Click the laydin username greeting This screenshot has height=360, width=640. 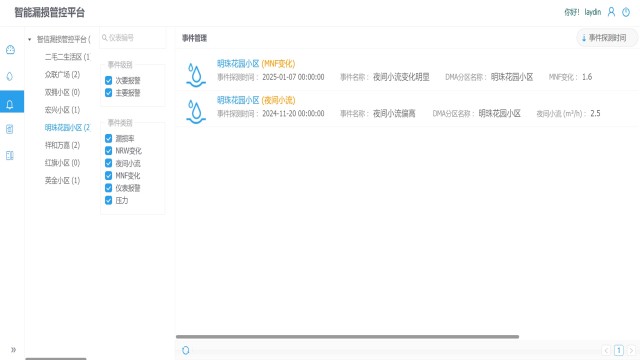(582, 12)
